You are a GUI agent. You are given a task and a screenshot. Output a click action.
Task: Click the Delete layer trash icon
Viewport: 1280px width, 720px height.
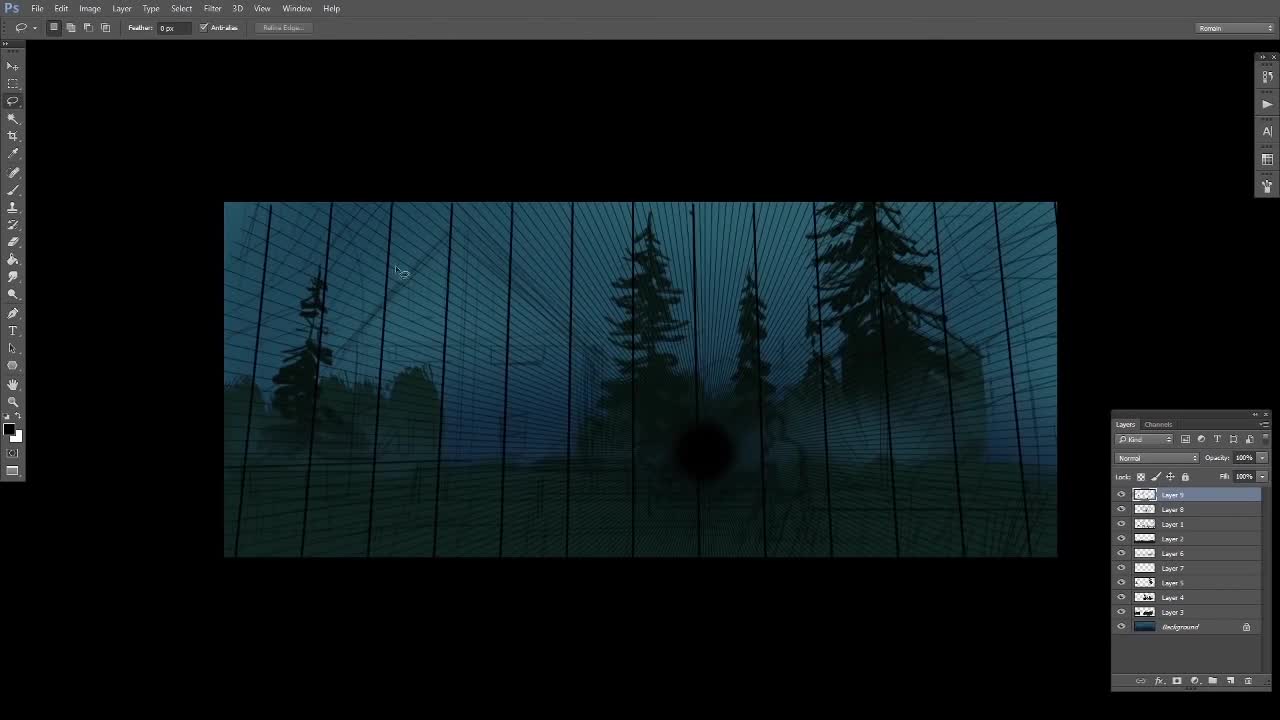click(x=1248, y=681)
